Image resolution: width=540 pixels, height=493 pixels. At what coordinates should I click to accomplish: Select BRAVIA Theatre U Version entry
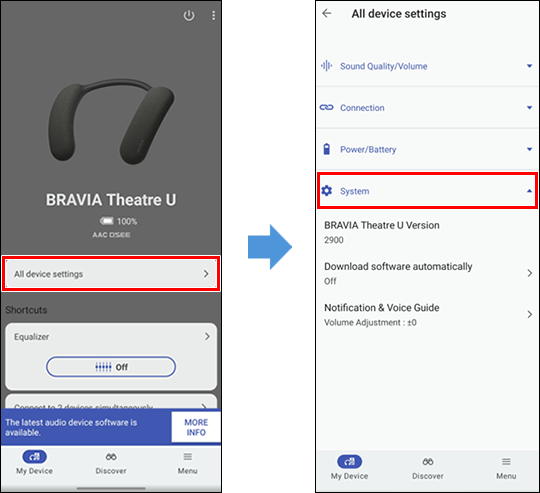[x=427, y=232]
